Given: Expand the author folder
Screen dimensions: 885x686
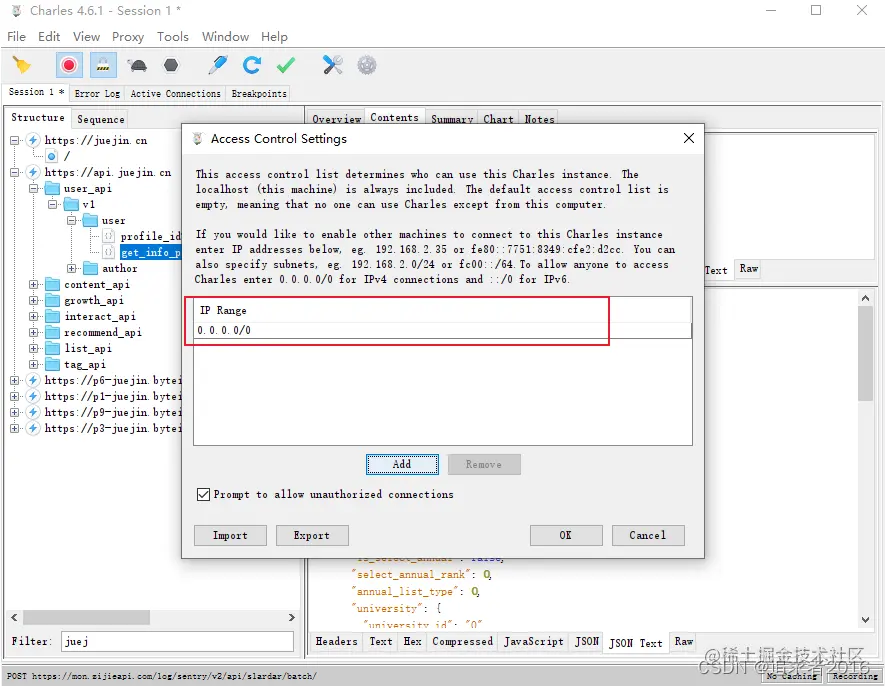Looking at the screenshot, I should point(72,268).
